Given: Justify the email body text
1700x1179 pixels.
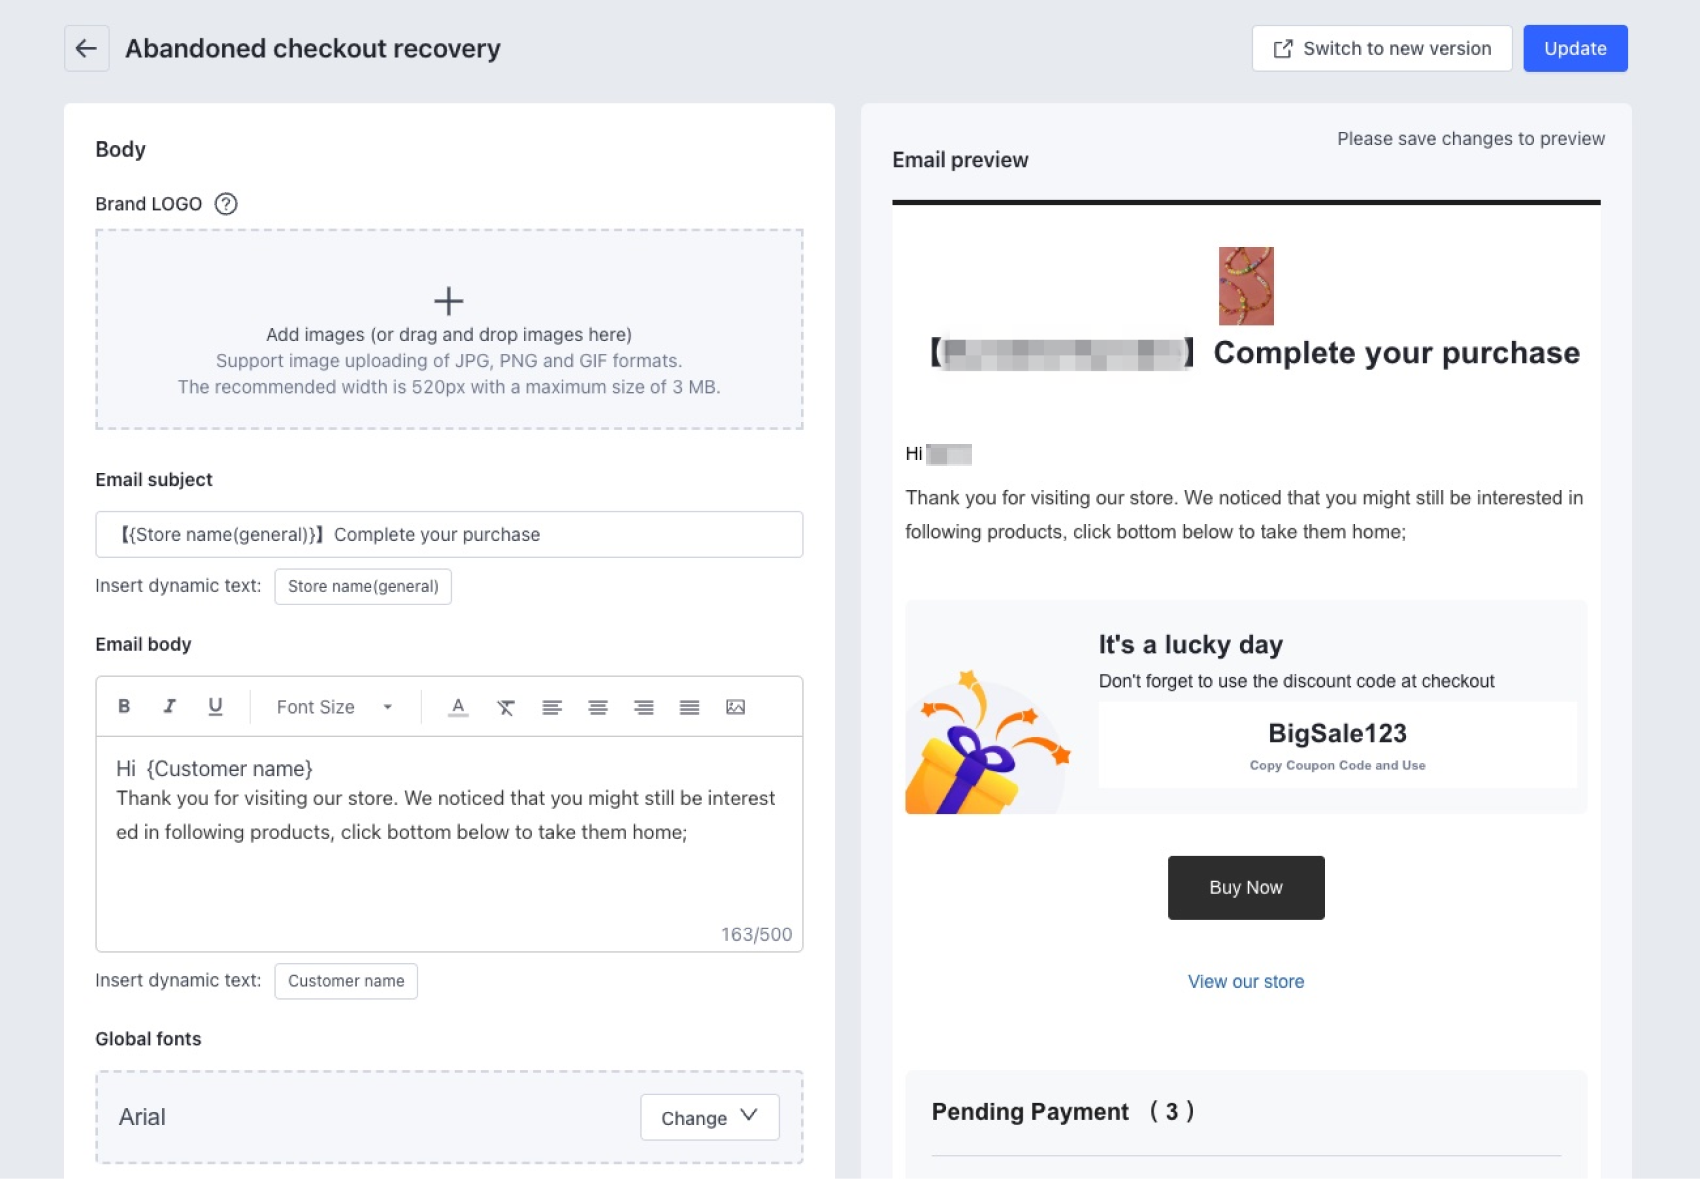Looking at the screenshot, I should tap(689, 707).
